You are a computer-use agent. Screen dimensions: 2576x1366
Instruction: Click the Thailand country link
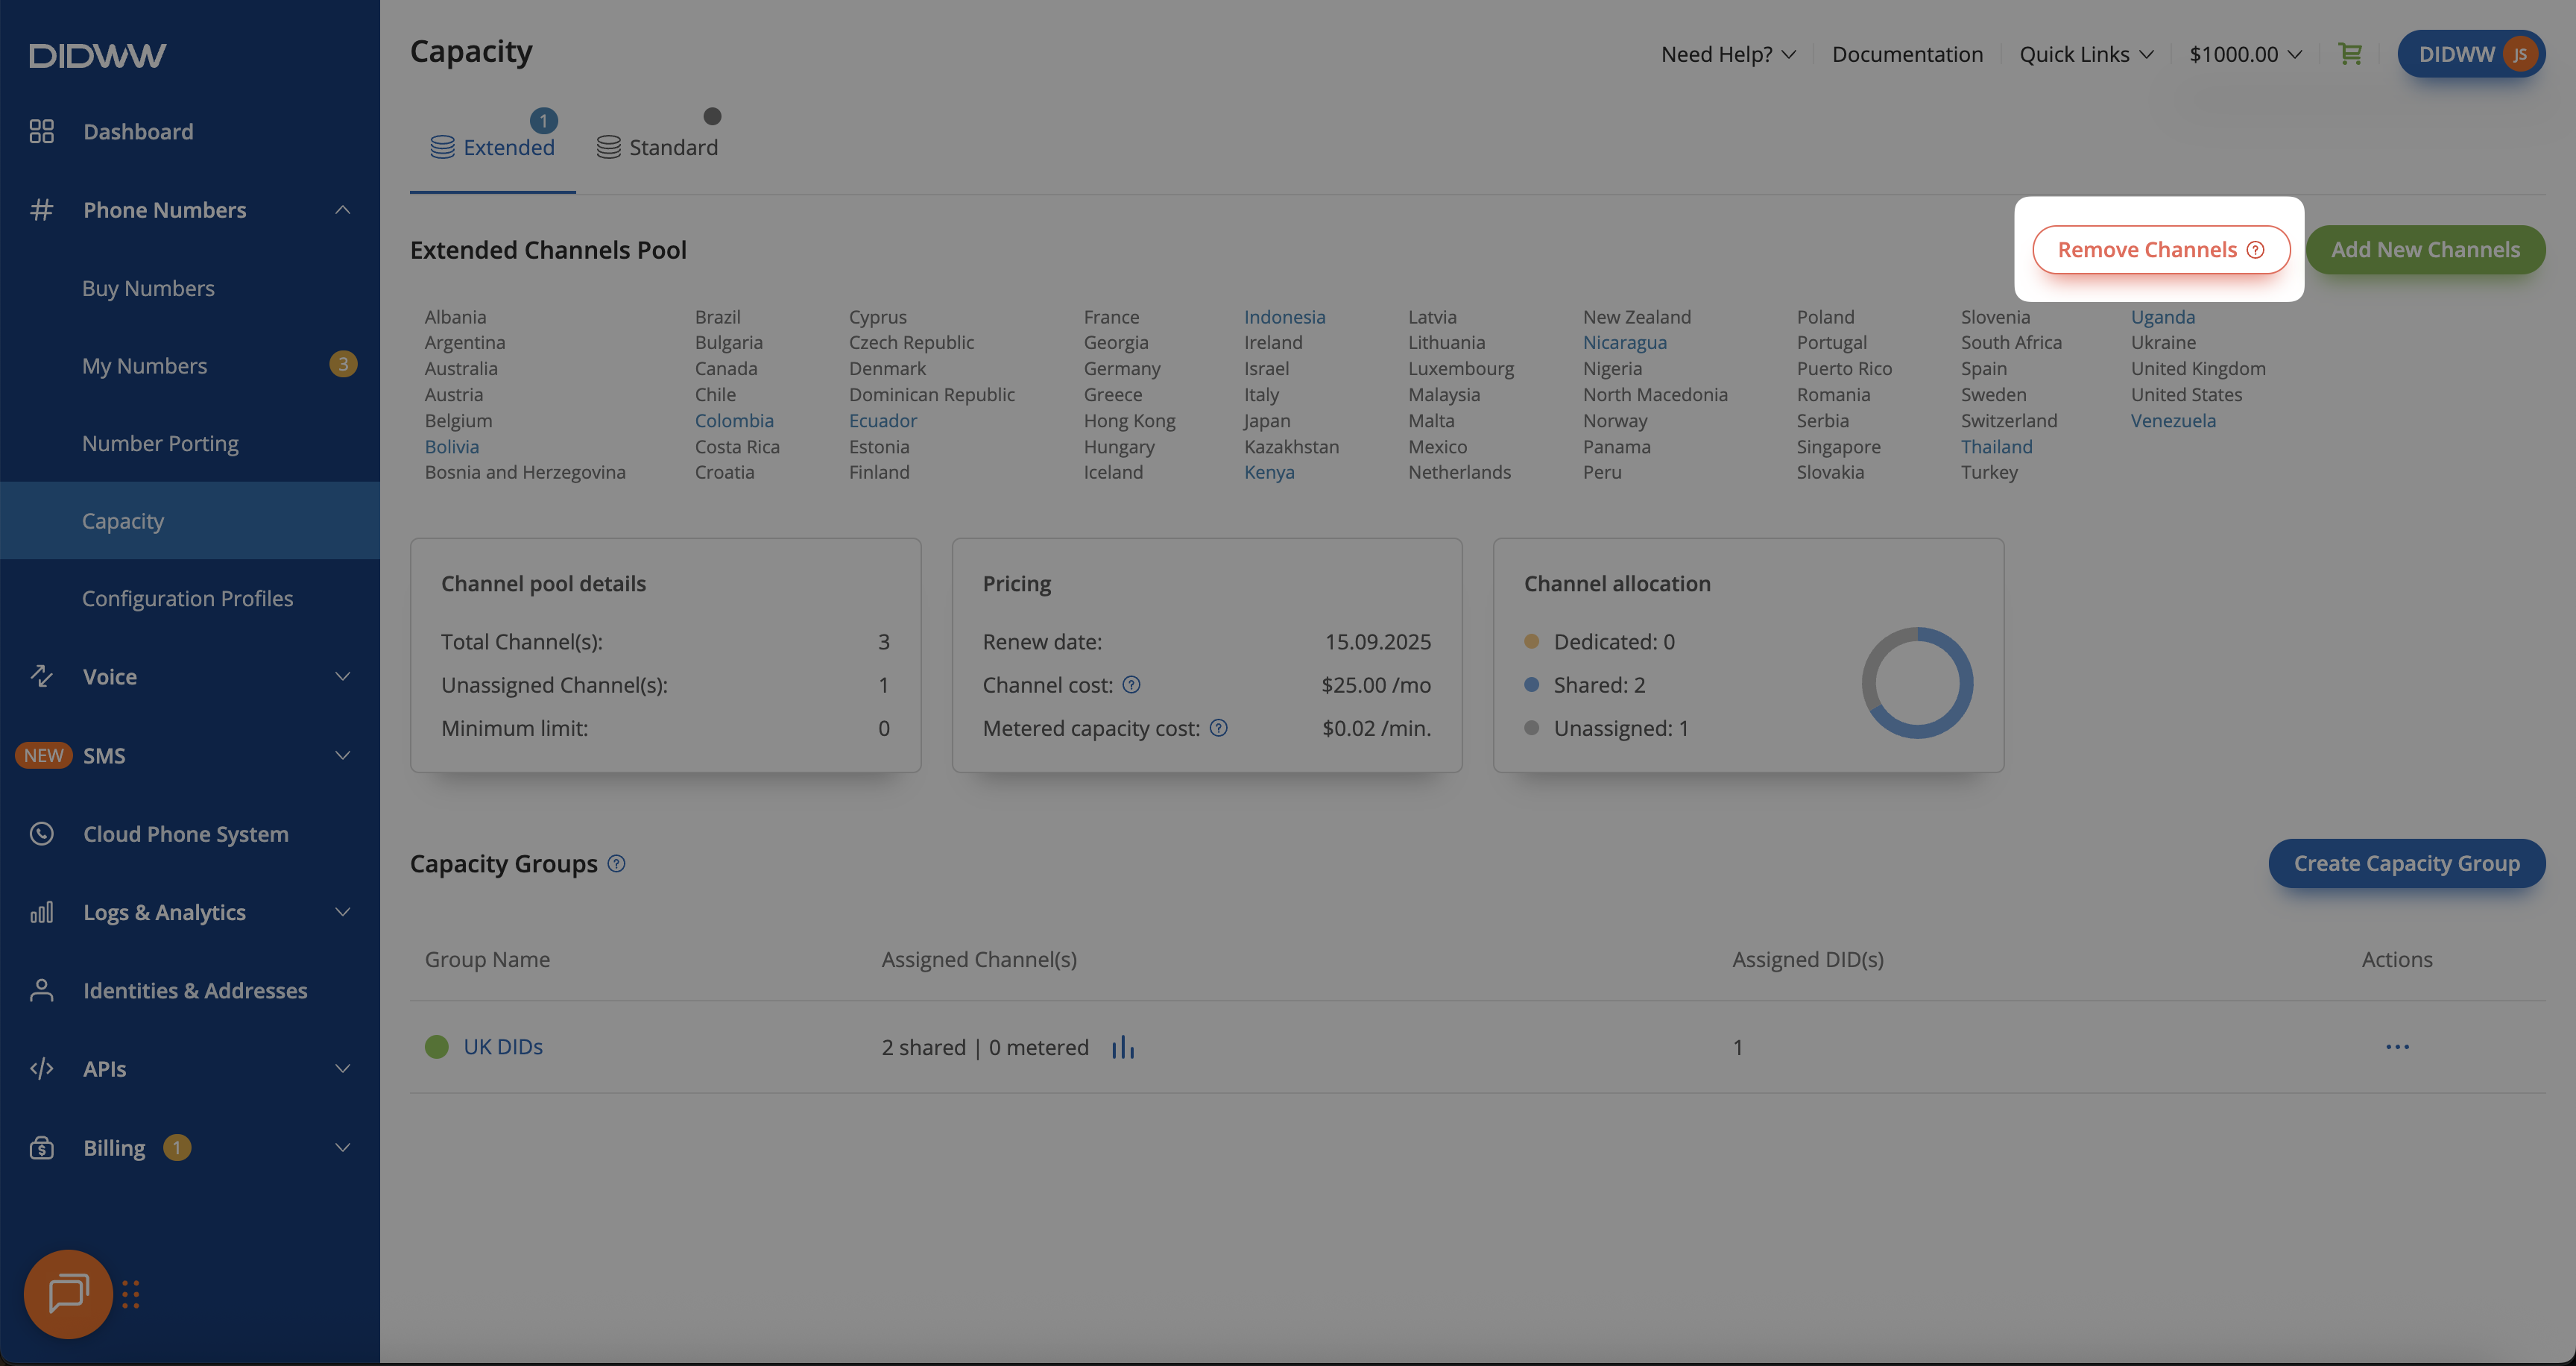pyautogui.click(x=1996, y=446)
